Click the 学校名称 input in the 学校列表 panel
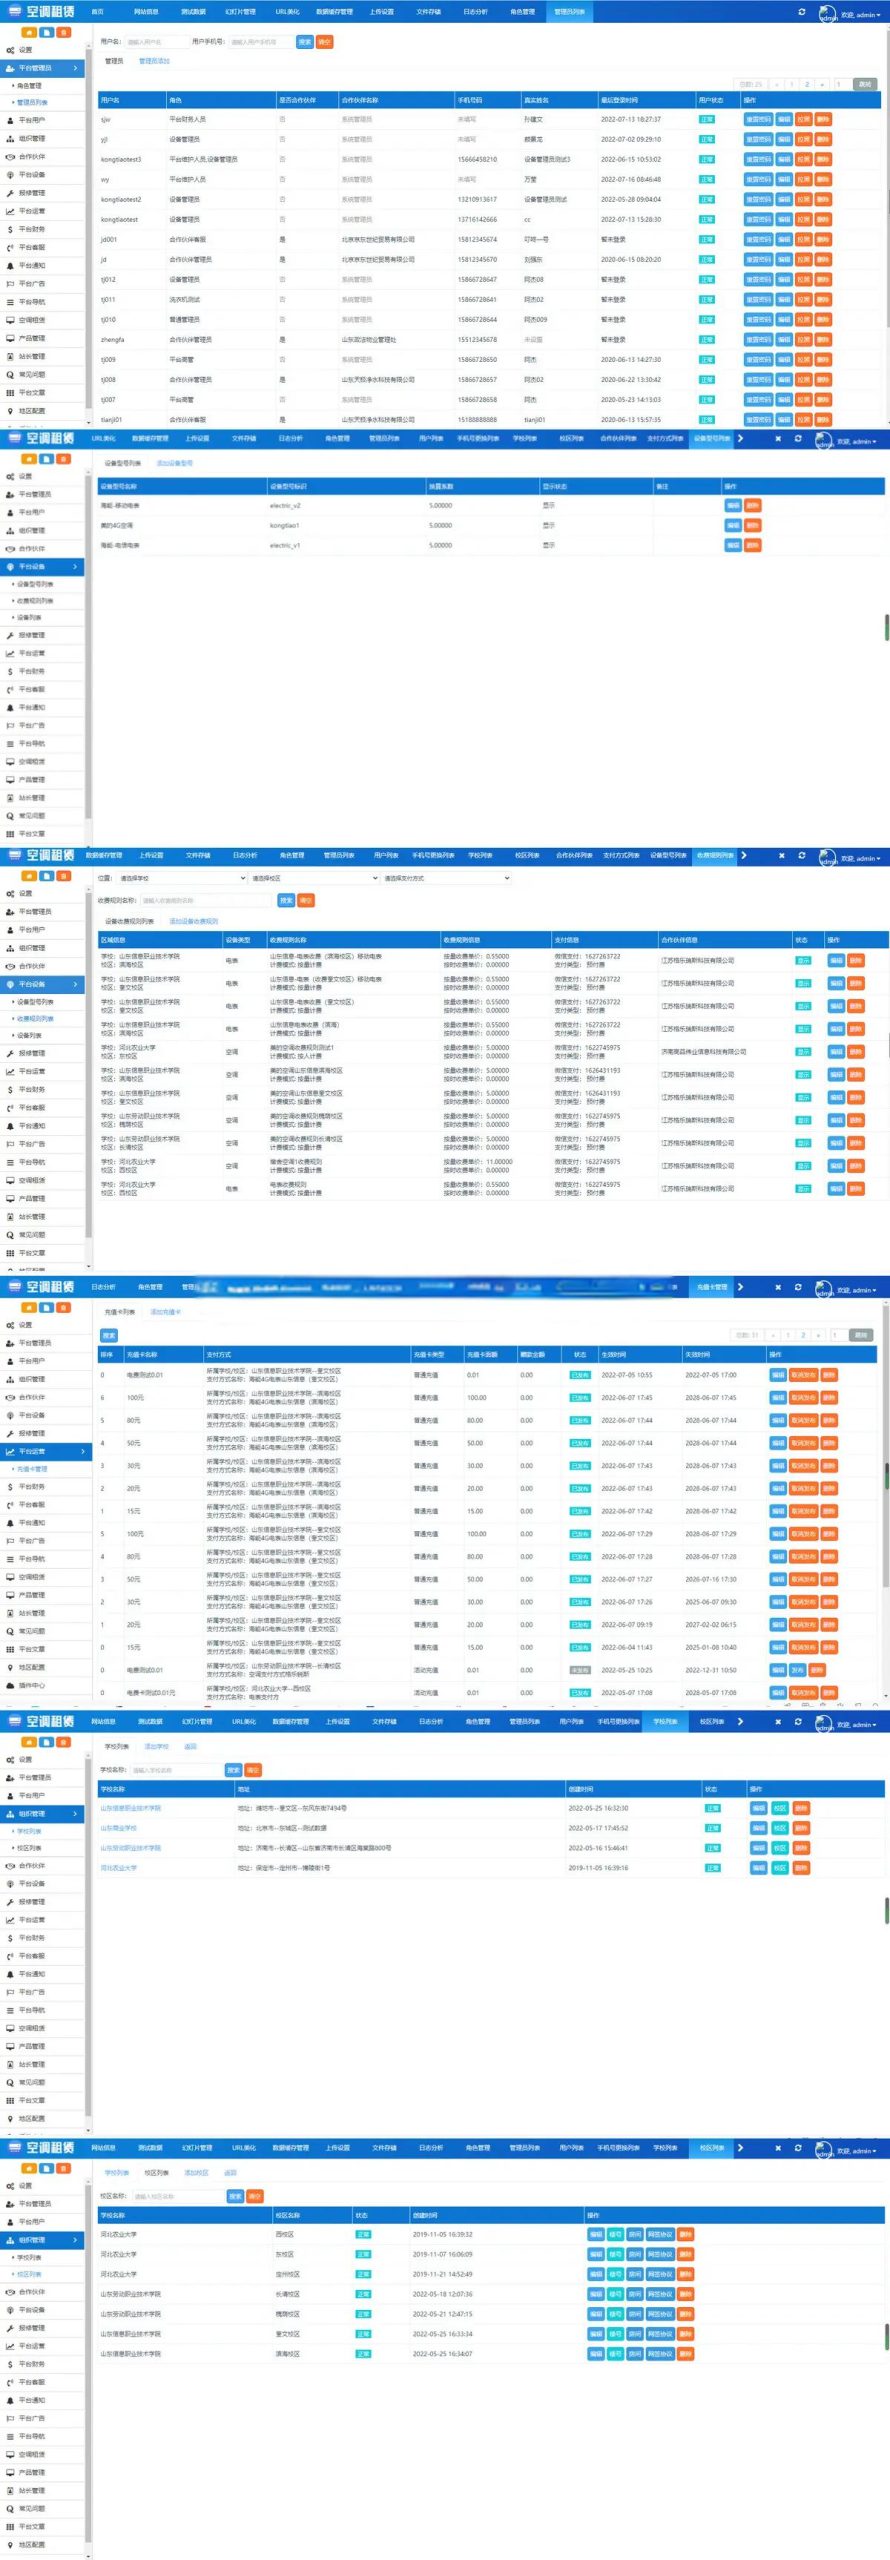 [x=176, y=1769]
